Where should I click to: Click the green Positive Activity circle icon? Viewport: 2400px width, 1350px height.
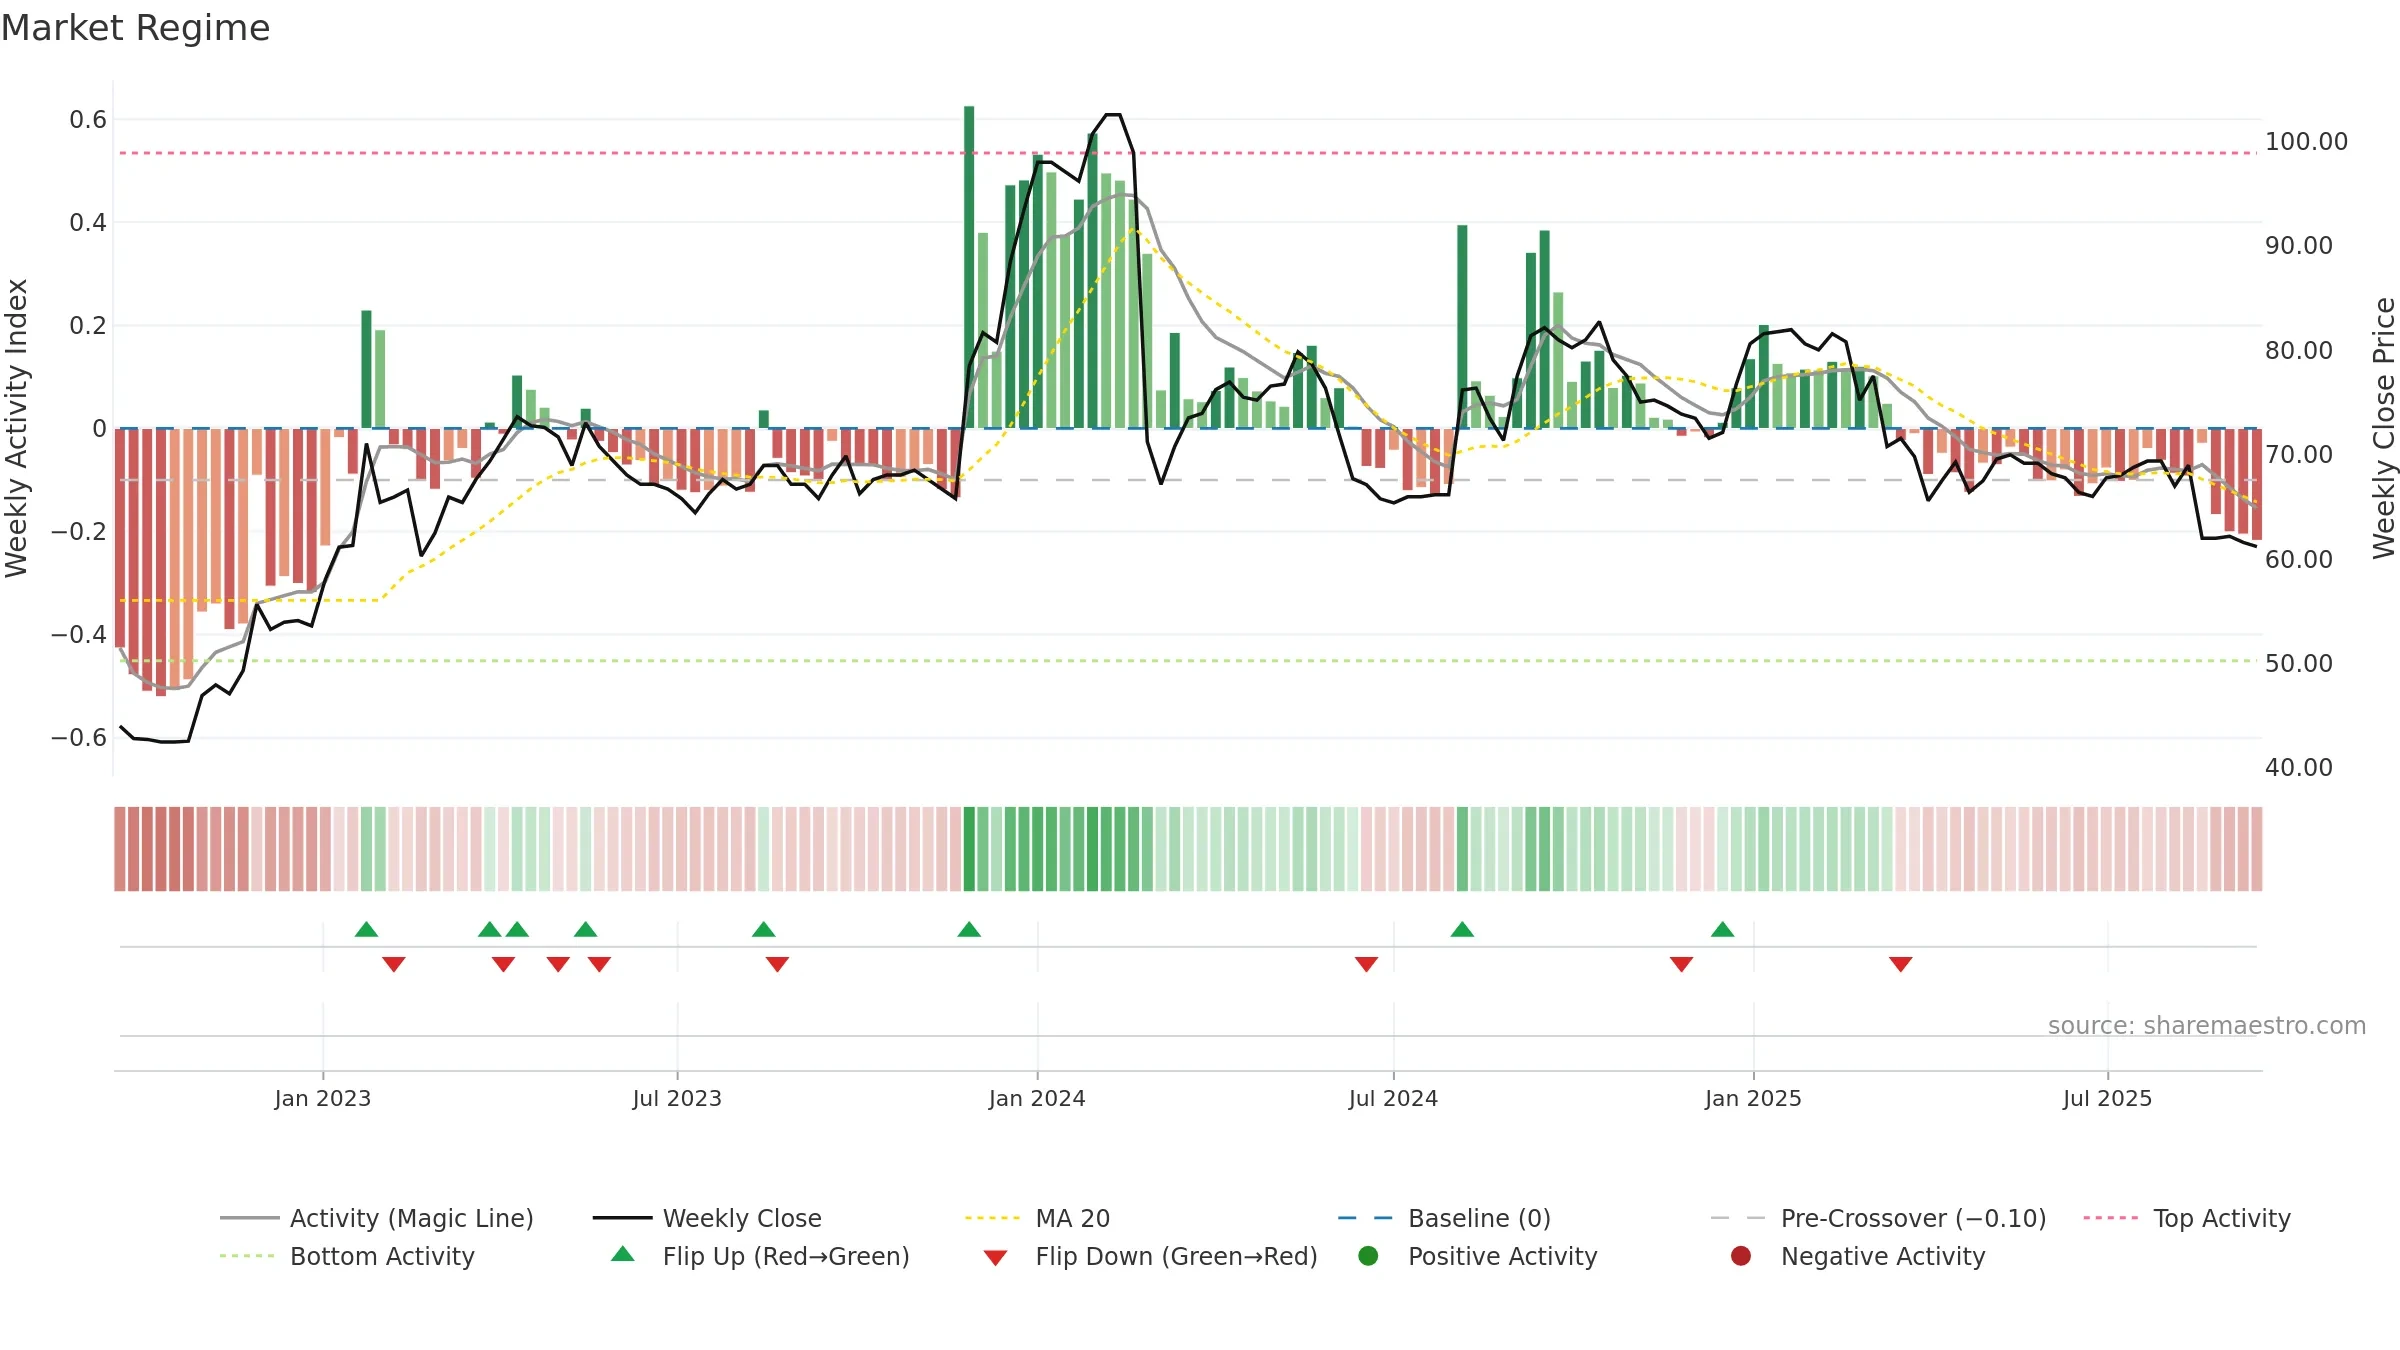(x=1368, y=1256)
